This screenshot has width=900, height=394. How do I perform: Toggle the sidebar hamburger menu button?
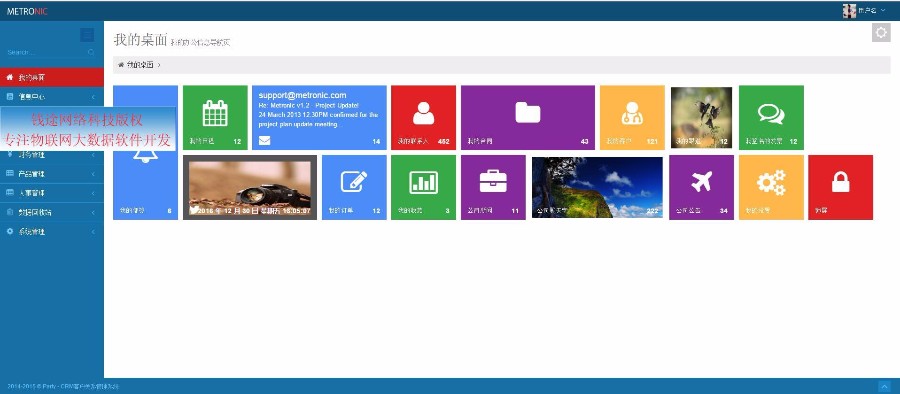click(x=87, y=35)
